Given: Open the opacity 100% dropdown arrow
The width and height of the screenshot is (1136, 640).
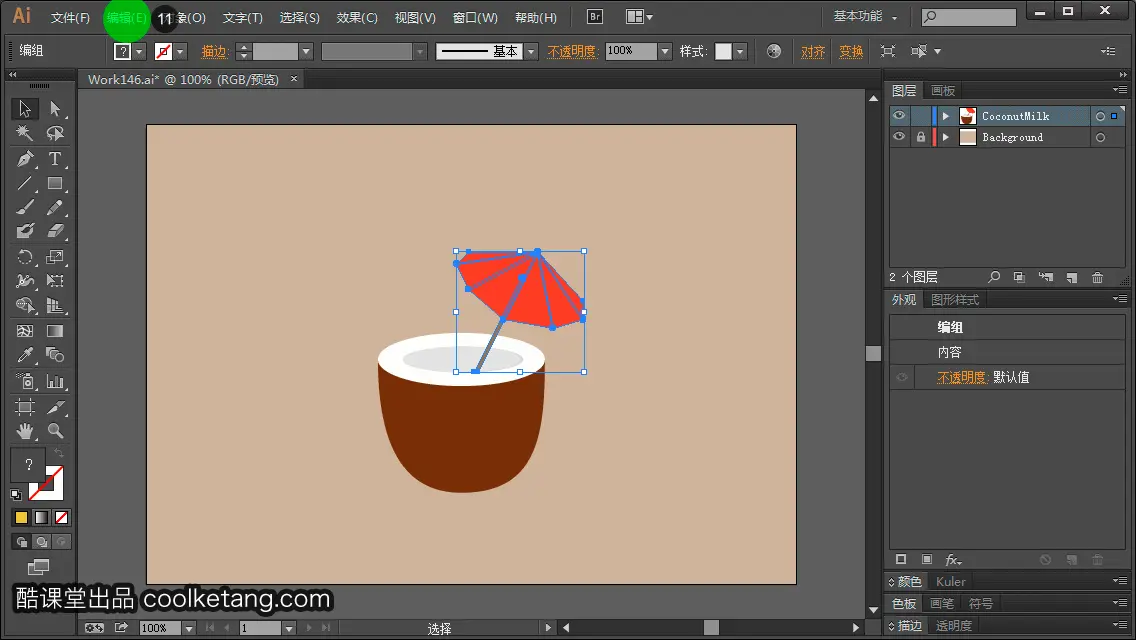Looking at the screenshot, I should click(x=665, y=51).
